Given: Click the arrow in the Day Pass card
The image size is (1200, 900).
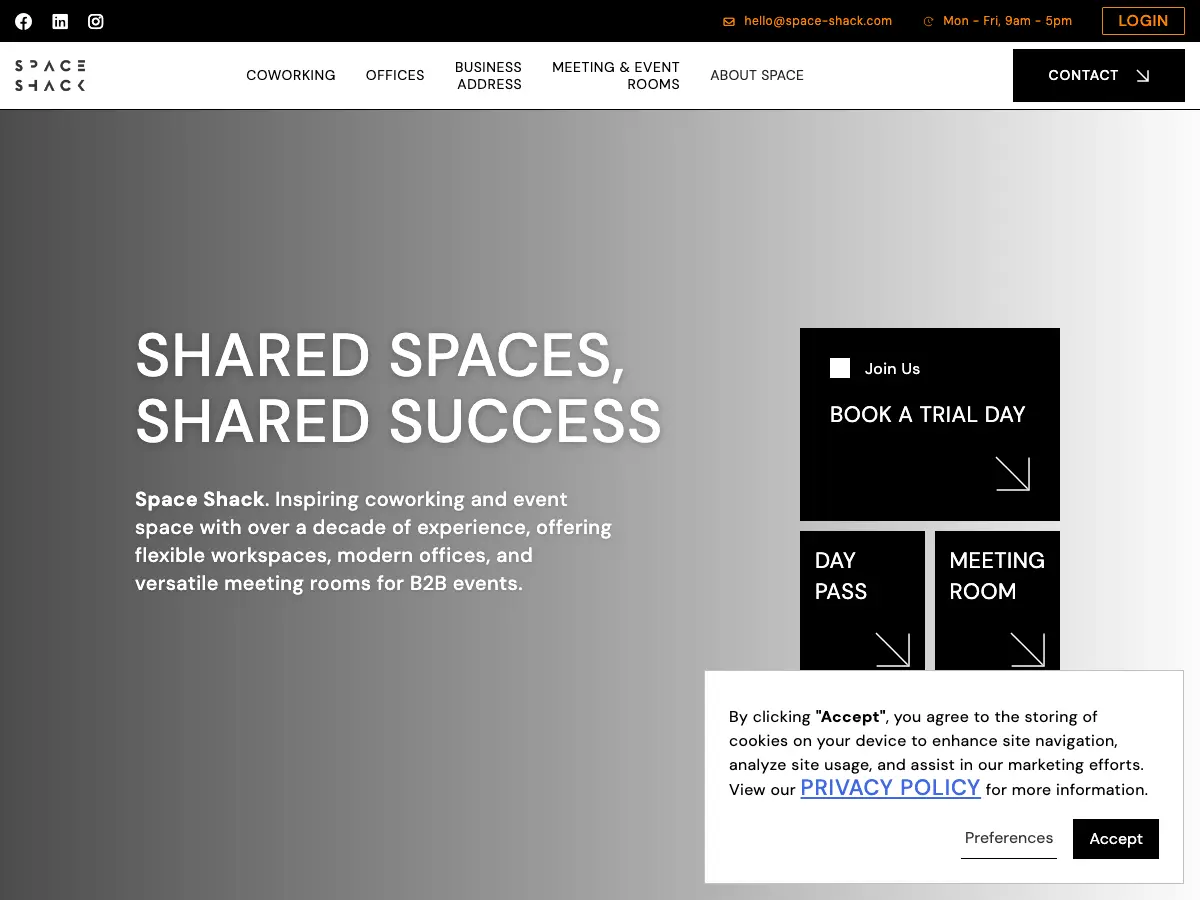Looking at the screenshot, I should [893, 650].
